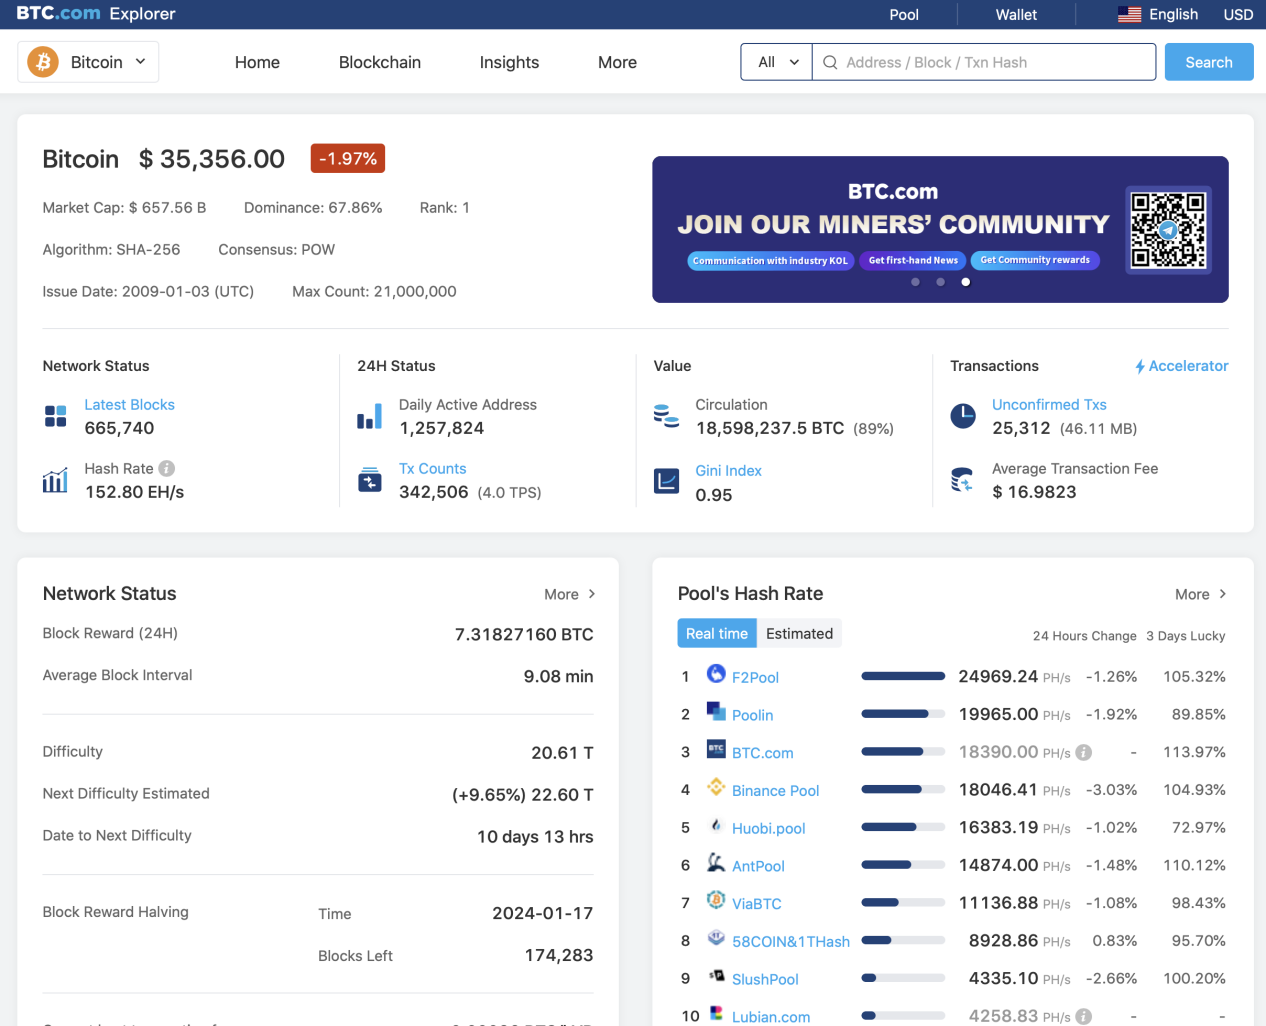The height and width of the screenshot is (1026, 1266).
Task: Open the Tx Counts link
Action: 432,469
